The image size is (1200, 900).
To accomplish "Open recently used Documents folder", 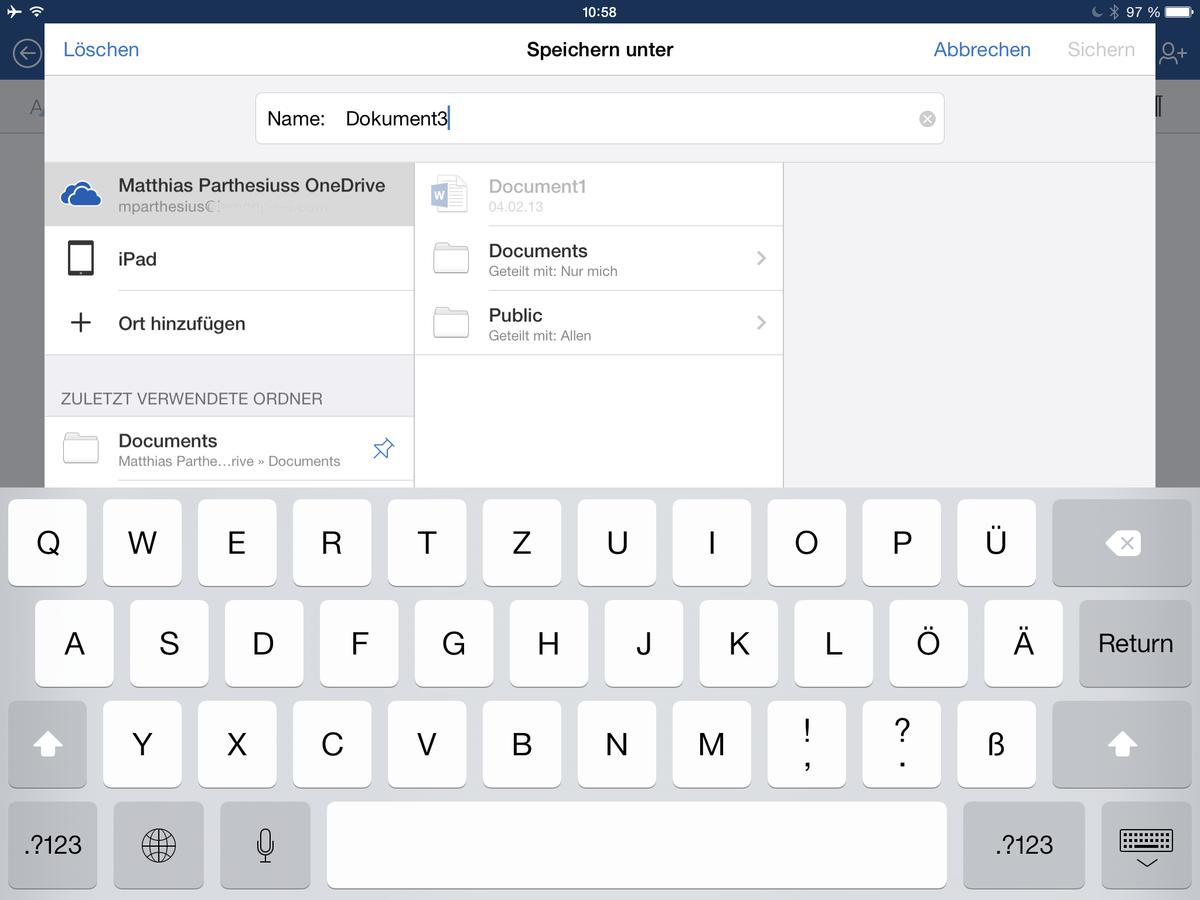I will point(229,449).
